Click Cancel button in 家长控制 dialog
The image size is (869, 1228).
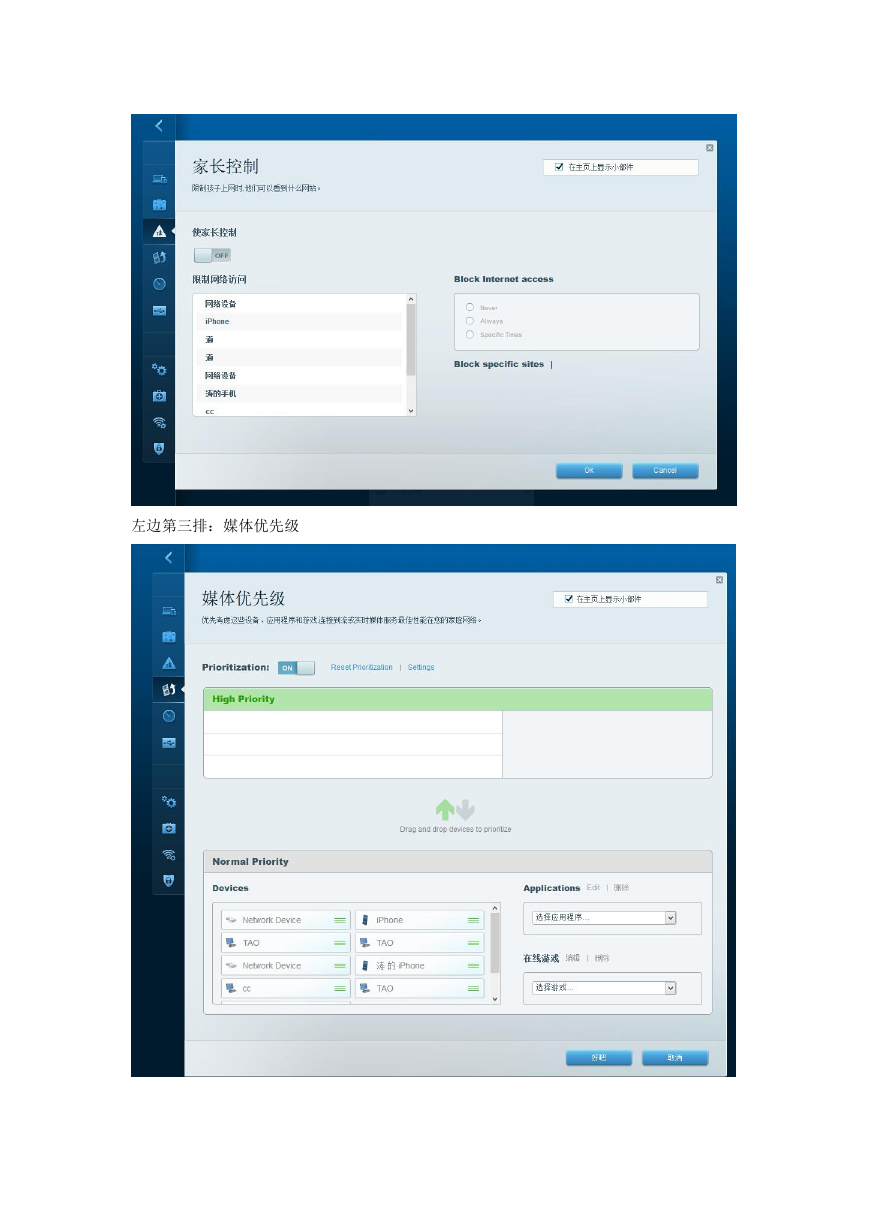click(x=665, y=470)
